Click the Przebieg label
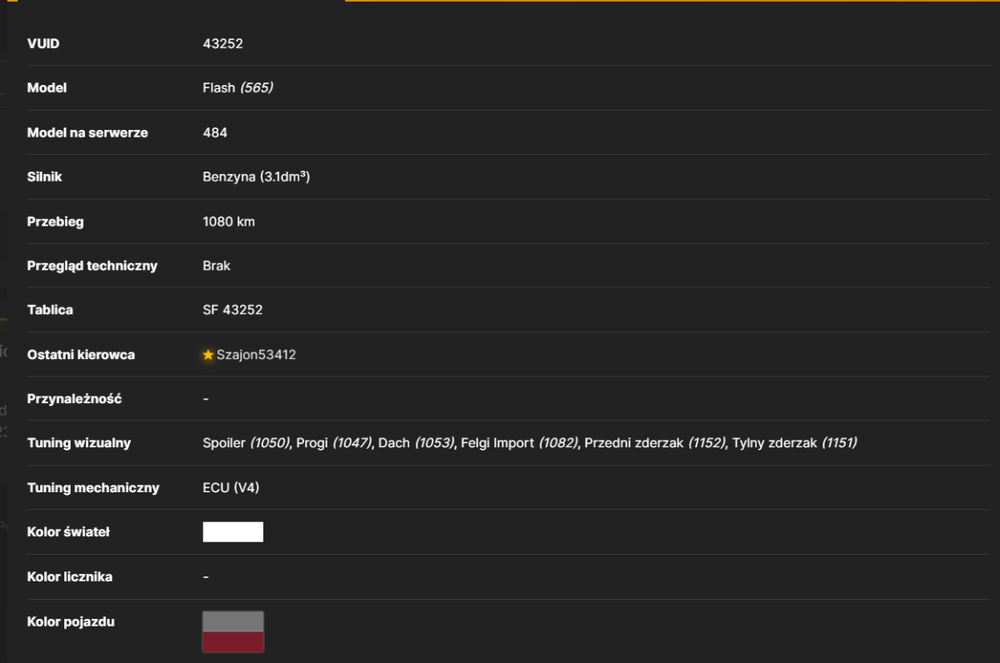The image size is (1000, 663). point(55,222)
